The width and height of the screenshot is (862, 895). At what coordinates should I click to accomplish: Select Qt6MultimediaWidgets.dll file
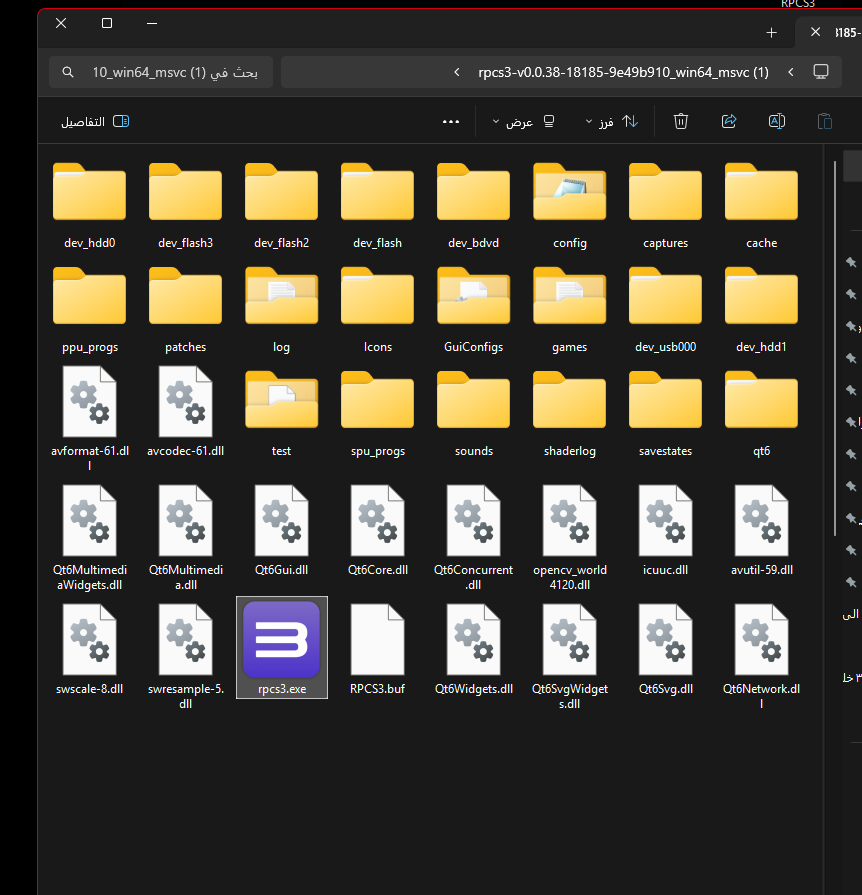[90, 538]
